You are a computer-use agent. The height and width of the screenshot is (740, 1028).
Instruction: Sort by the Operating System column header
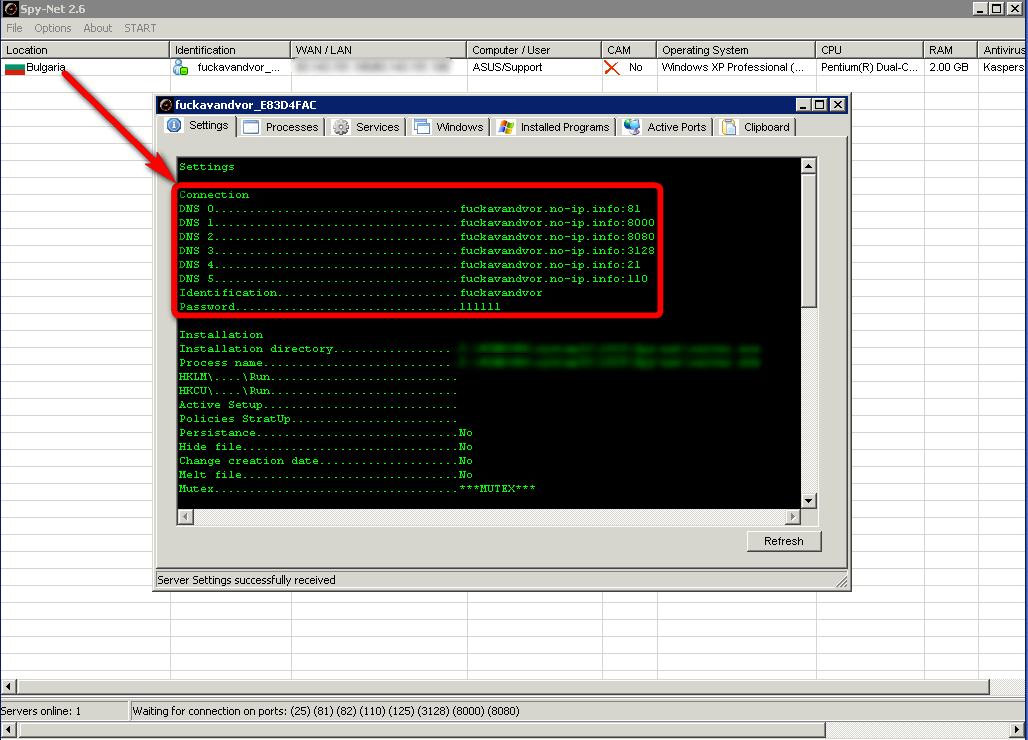736,50
